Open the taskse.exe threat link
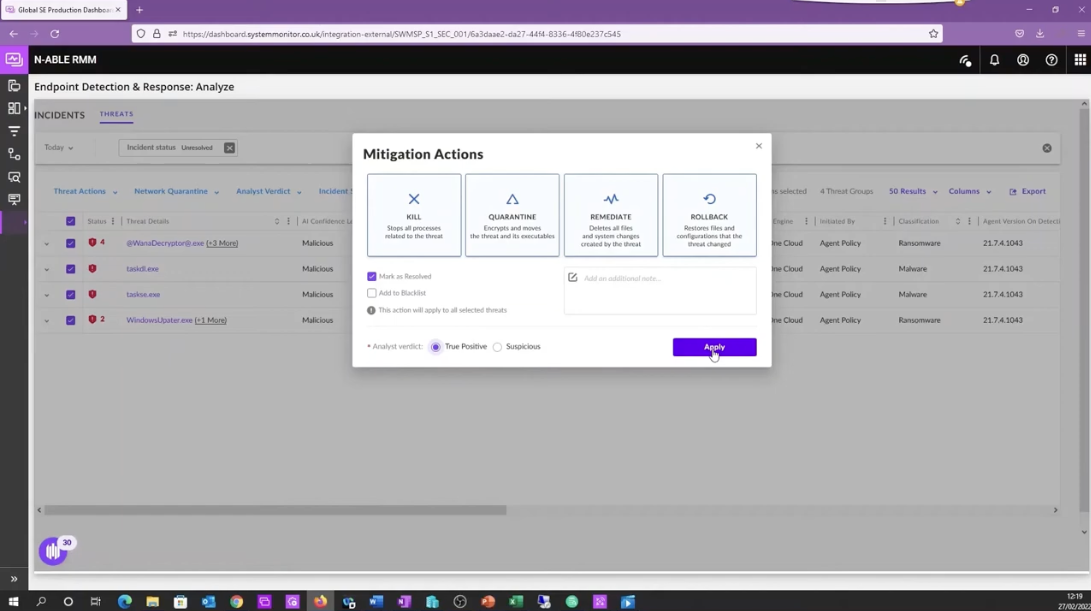The width and height of the screenshot is (1091, 611). [143, 294]
